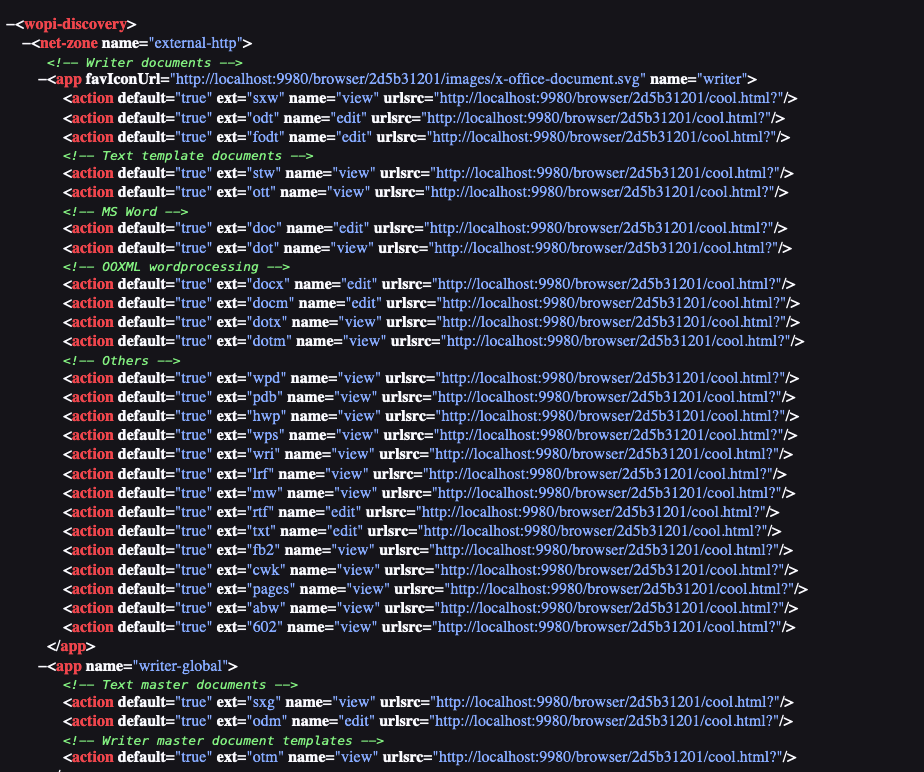Collapse the writer-global app element
This screenshot has width=924, height=772.
click(x=42, y=665)
